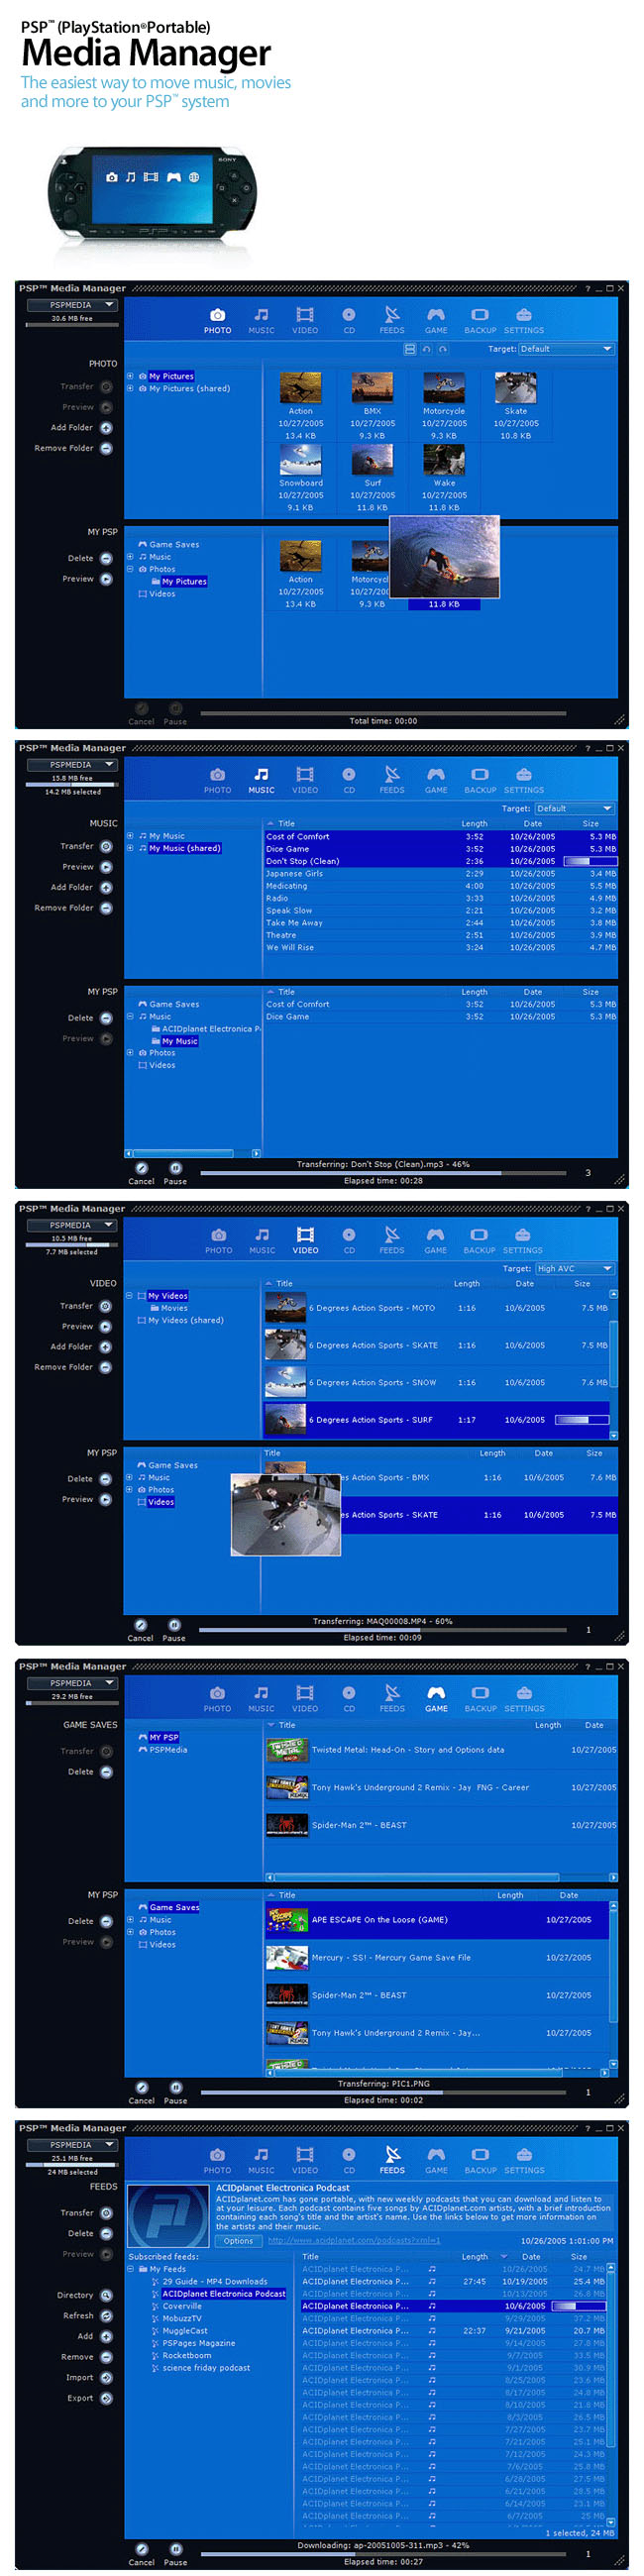
Task: Open PSPMEDIA device dropdown in the Photo window
Action: point(71,305)
